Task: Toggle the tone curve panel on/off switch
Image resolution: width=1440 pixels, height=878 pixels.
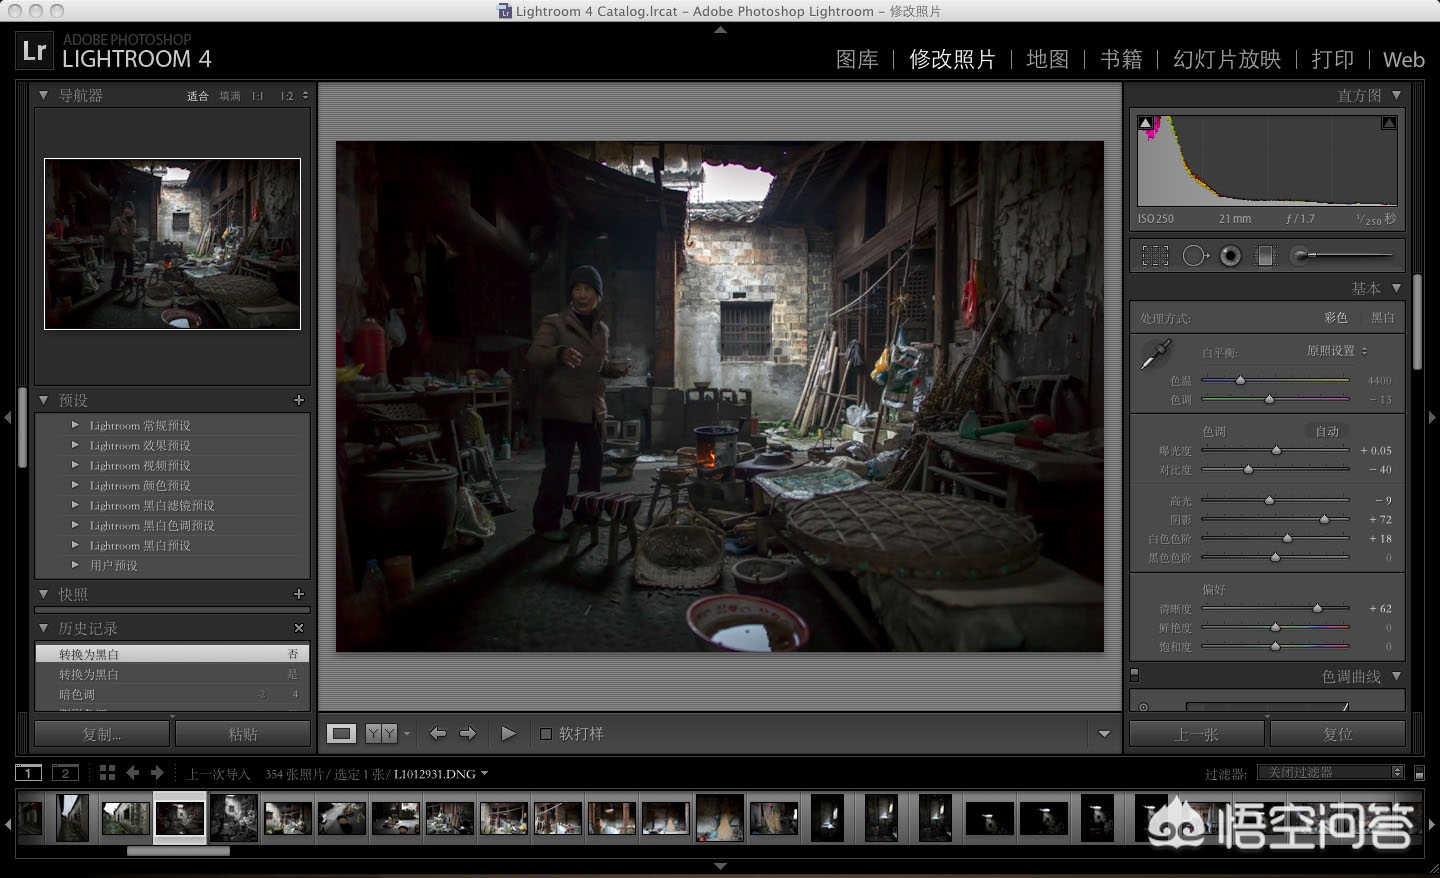Action: 1134,675
